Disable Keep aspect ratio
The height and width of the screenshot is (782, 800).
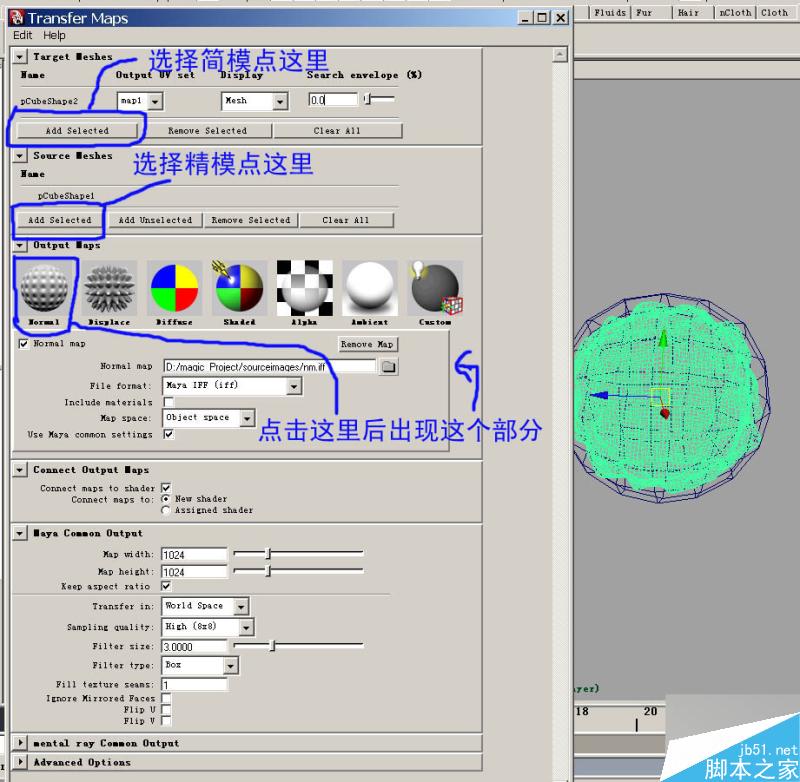point(168,587)
